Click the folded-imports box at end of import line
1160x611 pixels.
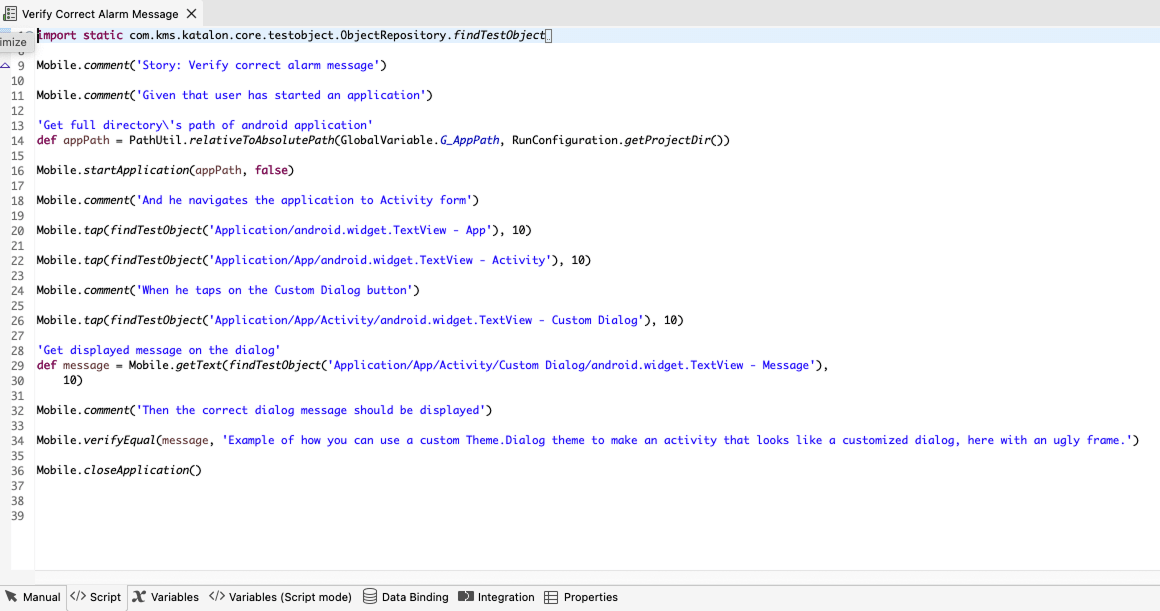[x=548, y=36]
